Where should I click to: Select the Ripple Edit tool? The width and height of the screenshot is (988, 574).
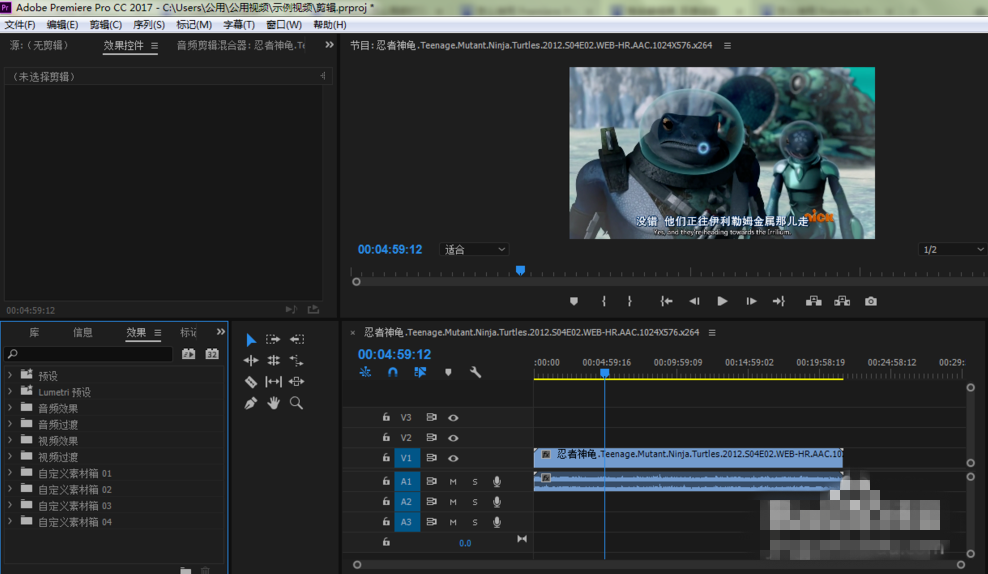251,361
